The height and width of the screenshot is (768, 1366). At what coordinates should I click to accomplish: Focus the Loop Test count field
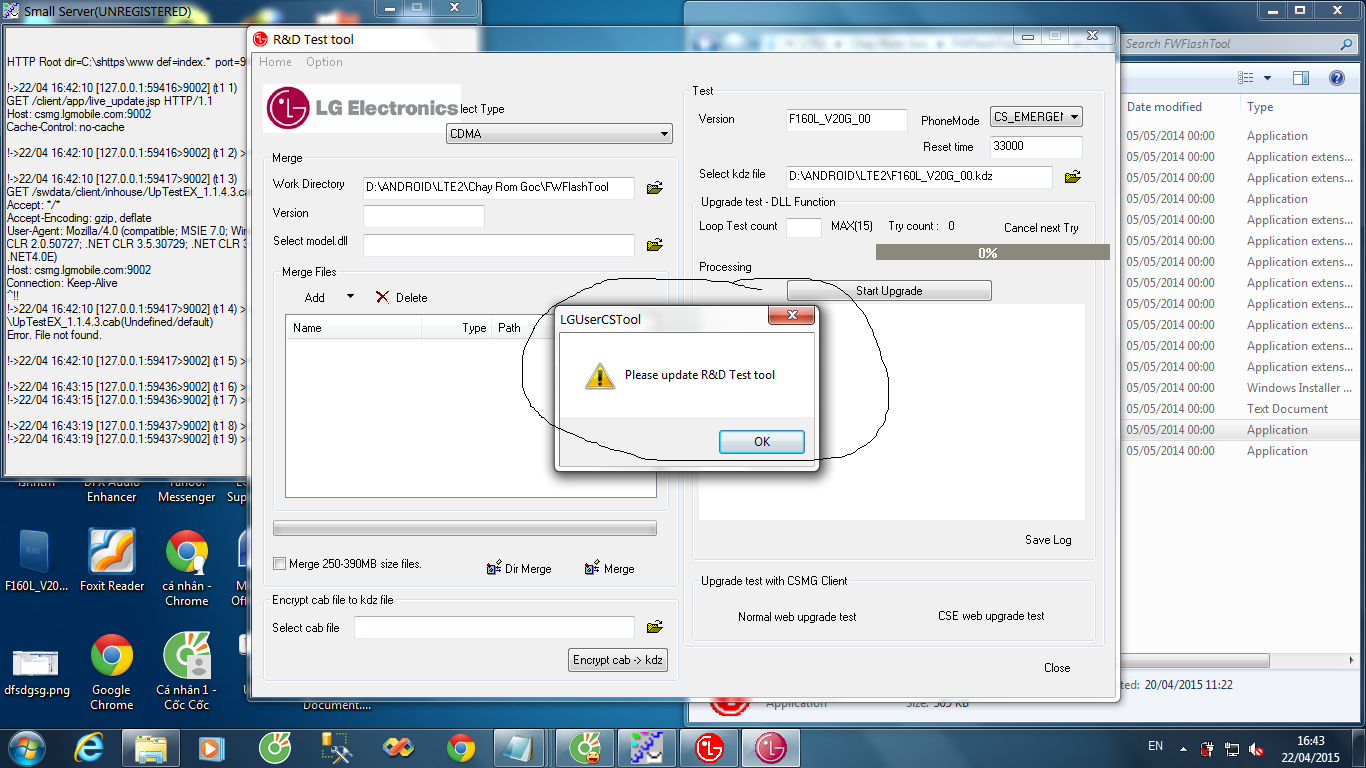click(804, 227)
